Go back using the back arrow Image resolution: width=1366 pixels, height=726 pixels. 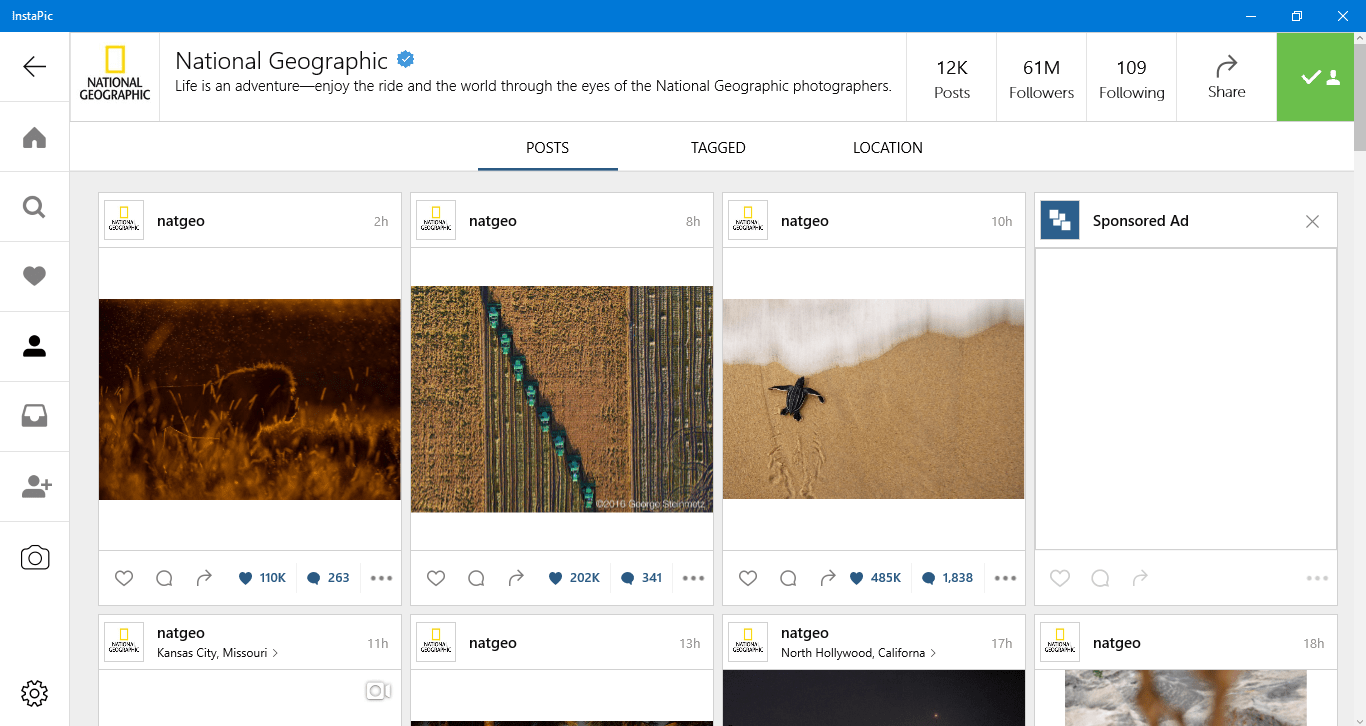34,67
